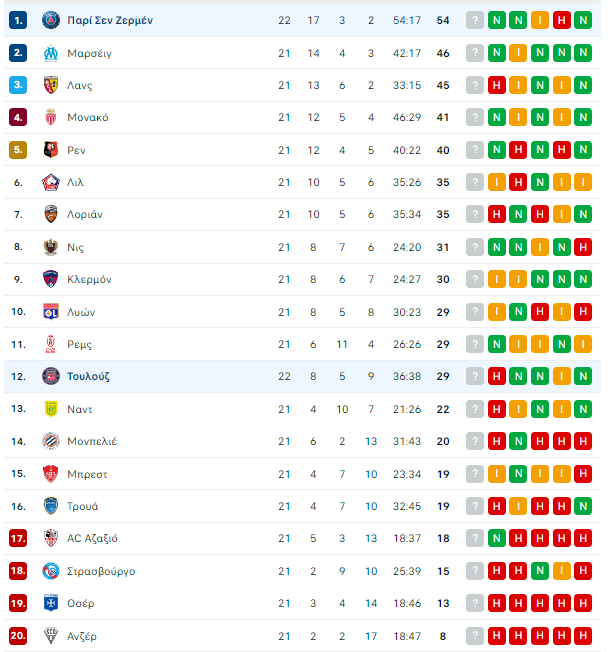Viewport: 610px width, 652px height.
Task: Click the Οσέρ club crest
Action: (51, 603)
